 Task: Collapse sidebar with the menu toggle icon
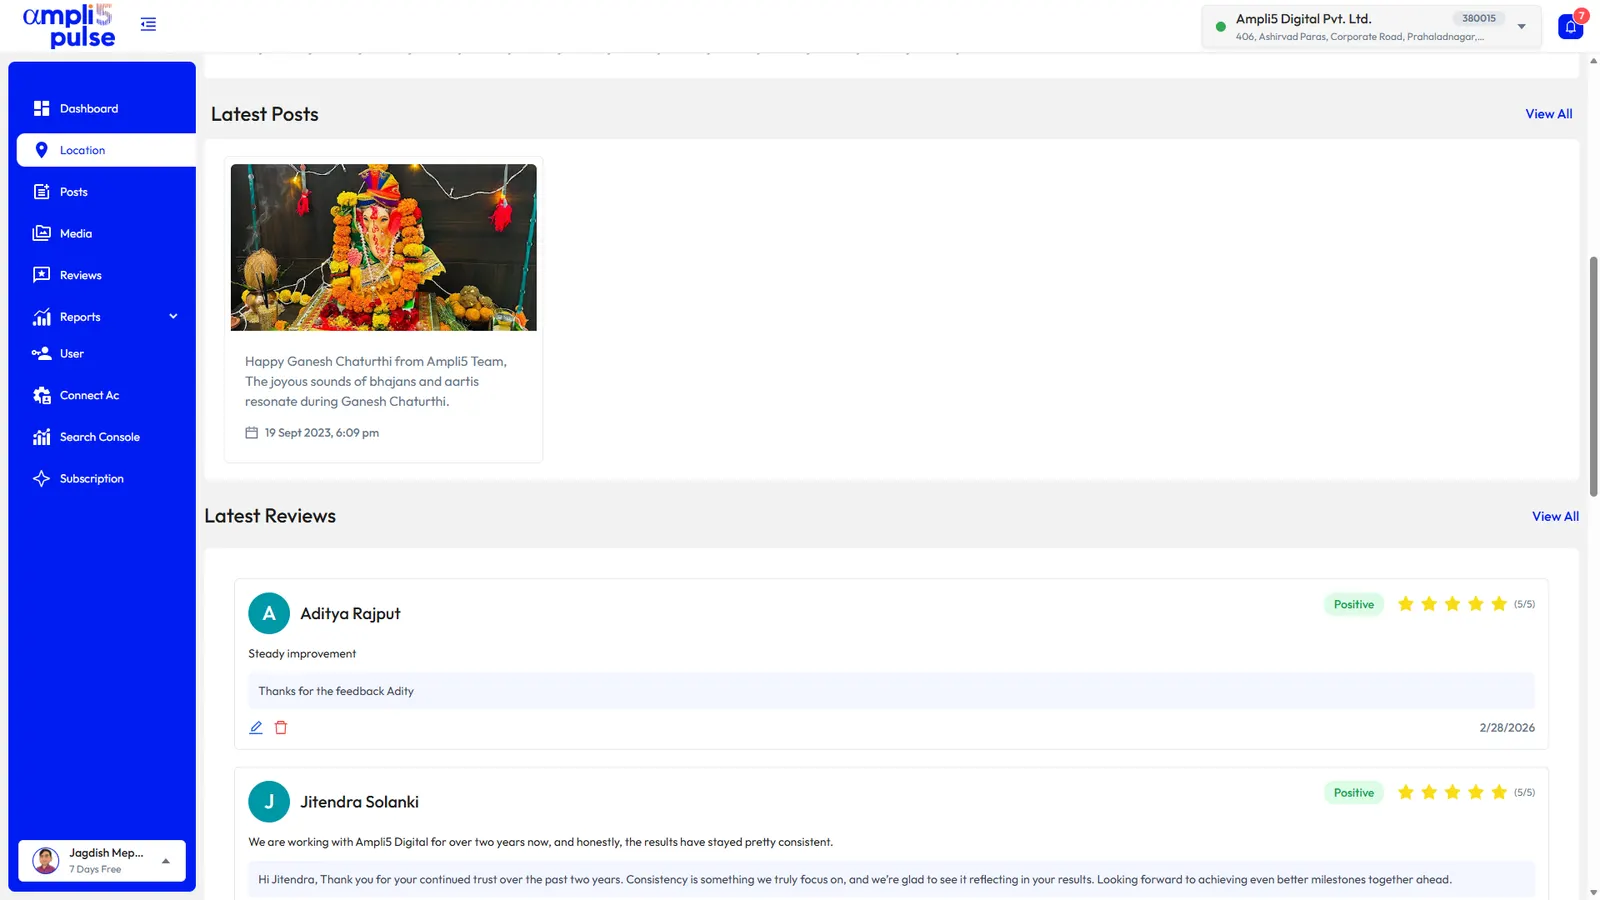(148, 24)
